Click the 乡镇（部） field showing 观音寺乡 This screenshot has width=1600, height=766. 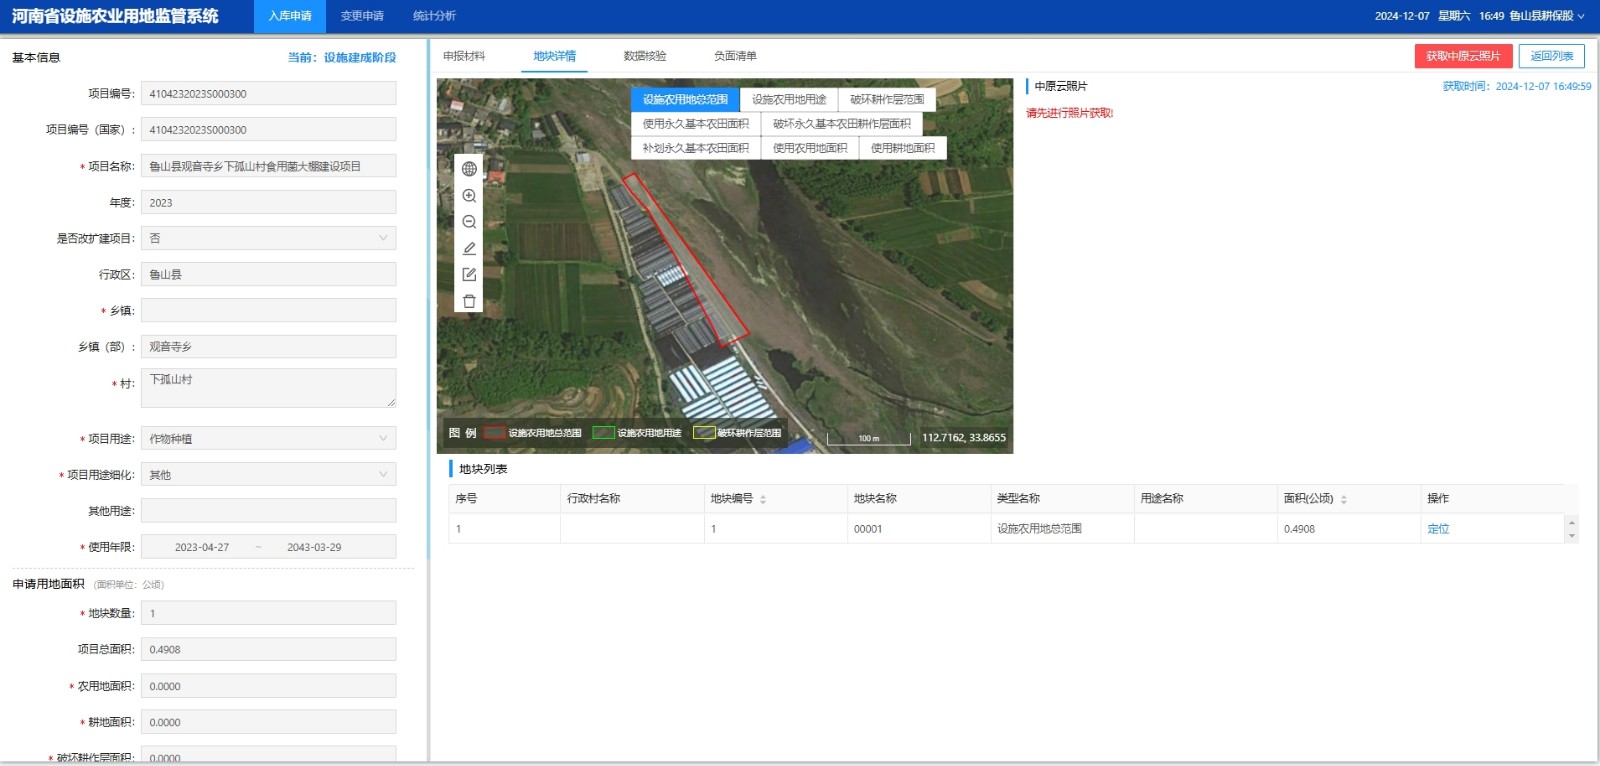click(x=268, y=346)
